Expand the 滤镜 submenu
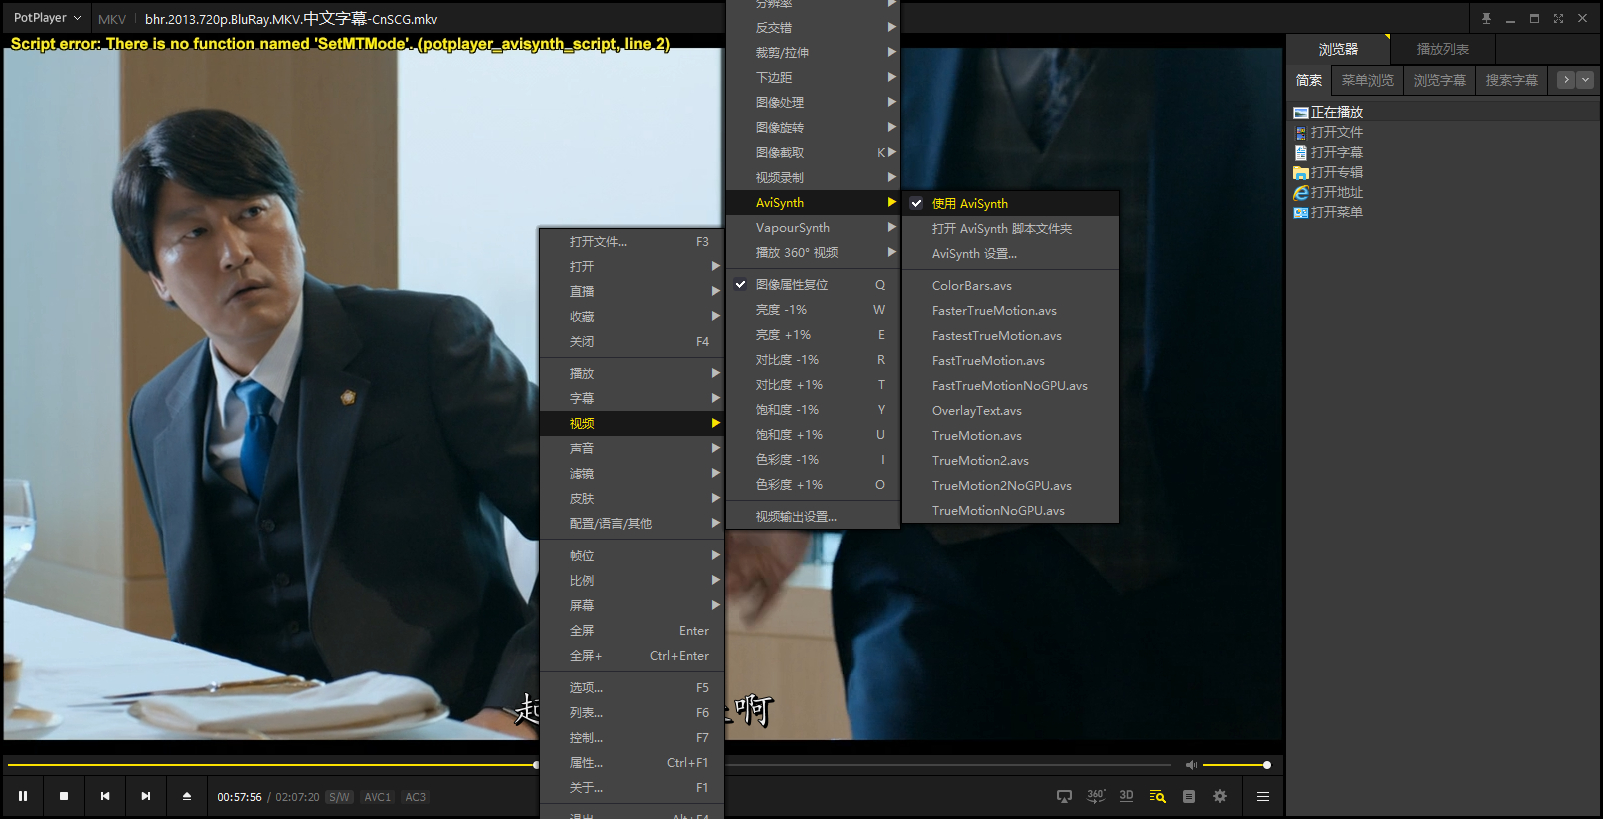The width and height of the screenshot is (1603, 819). pos(631,473)
